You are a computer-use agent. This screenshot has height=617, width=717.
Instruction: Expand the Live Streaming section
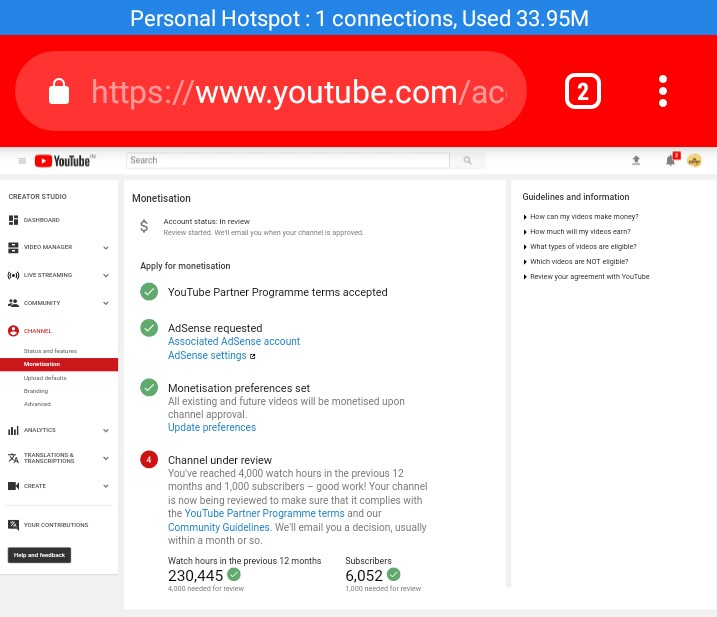point(106,275)
